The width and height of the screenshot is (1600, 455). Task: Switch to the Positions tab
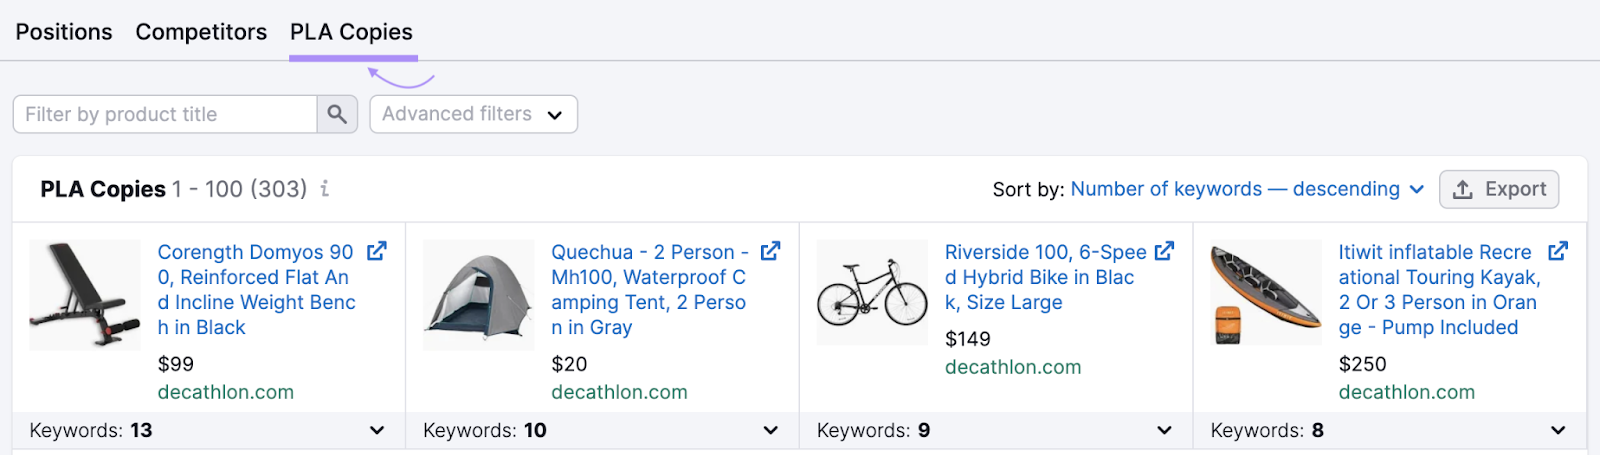pyautogui.click(x=64, y=32)
